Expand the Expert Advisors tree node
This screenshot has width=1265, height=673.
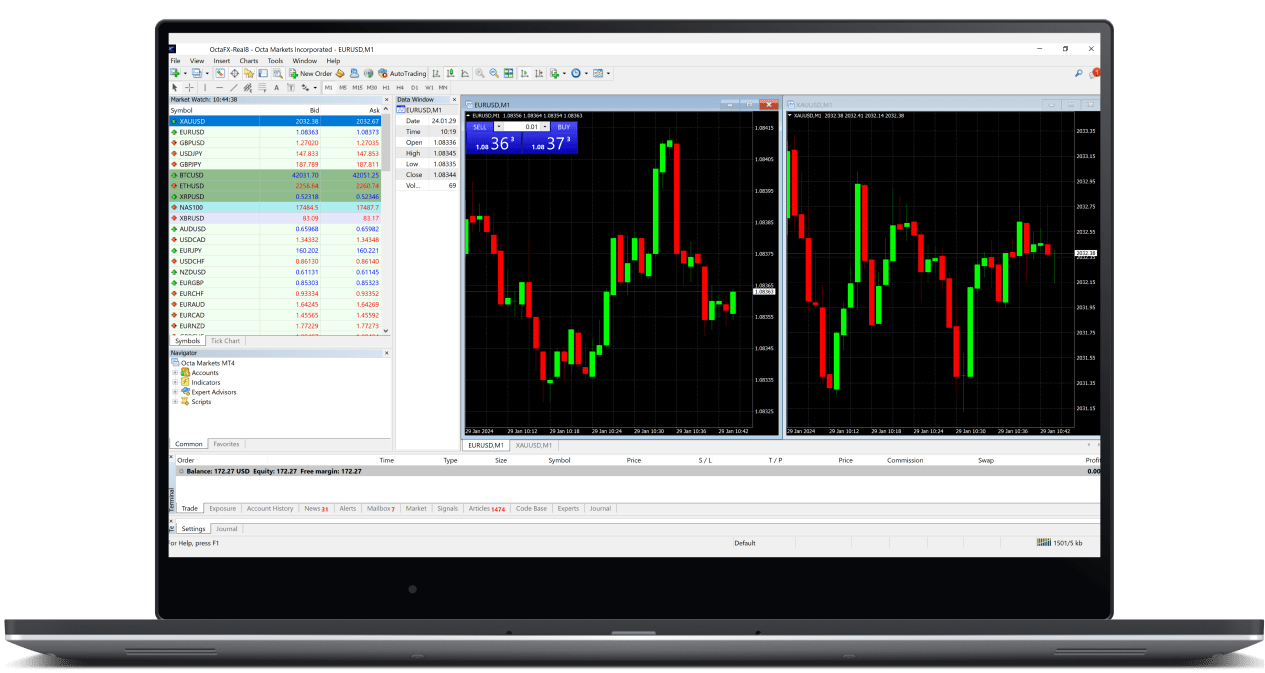click(175, 392)
